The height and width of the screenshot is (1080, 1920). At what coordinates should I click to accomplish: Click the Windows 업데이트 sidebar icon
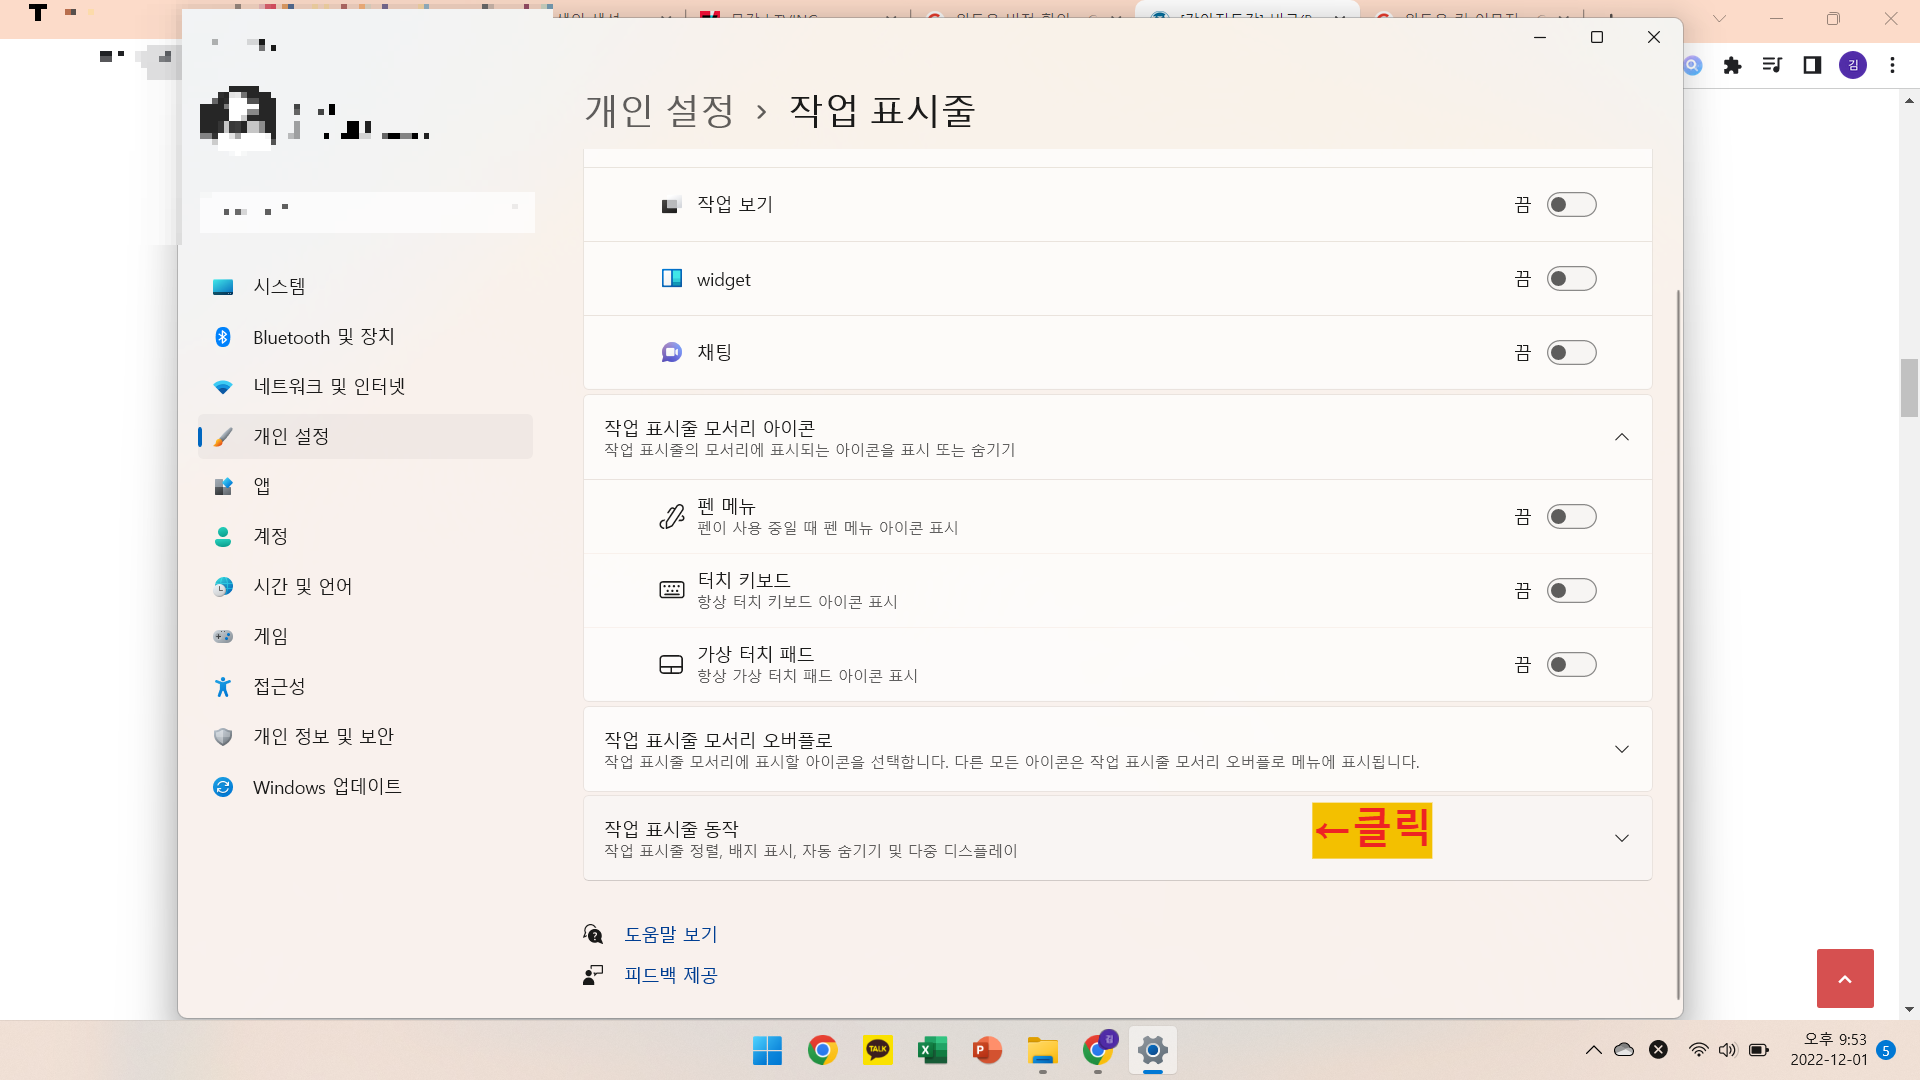(223, 787)
